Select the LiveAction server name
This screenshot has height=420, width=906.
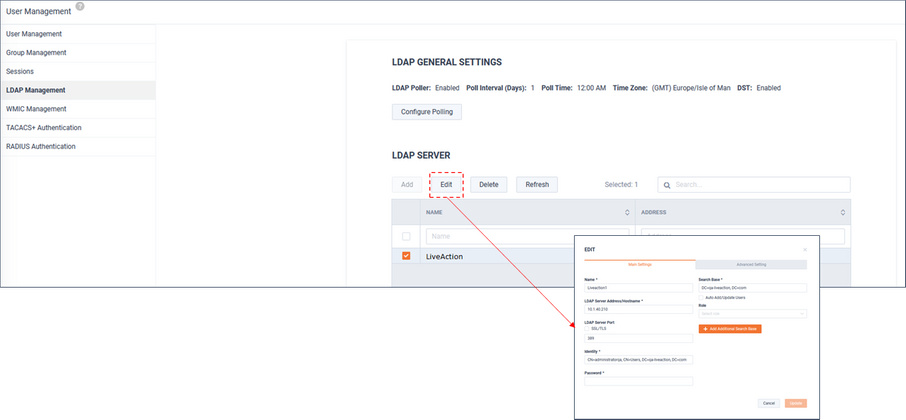coord(444,257)
